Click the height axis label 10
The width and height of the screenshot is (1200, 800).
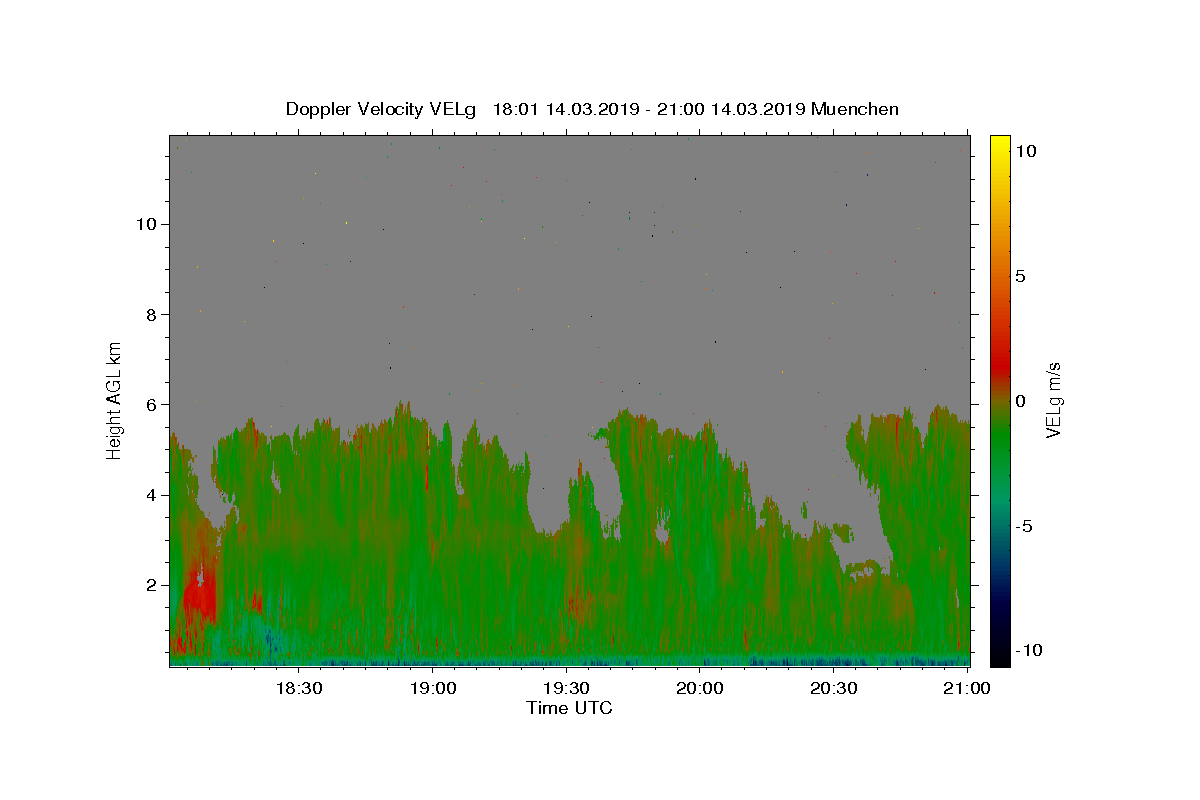(x=148, y=224)
